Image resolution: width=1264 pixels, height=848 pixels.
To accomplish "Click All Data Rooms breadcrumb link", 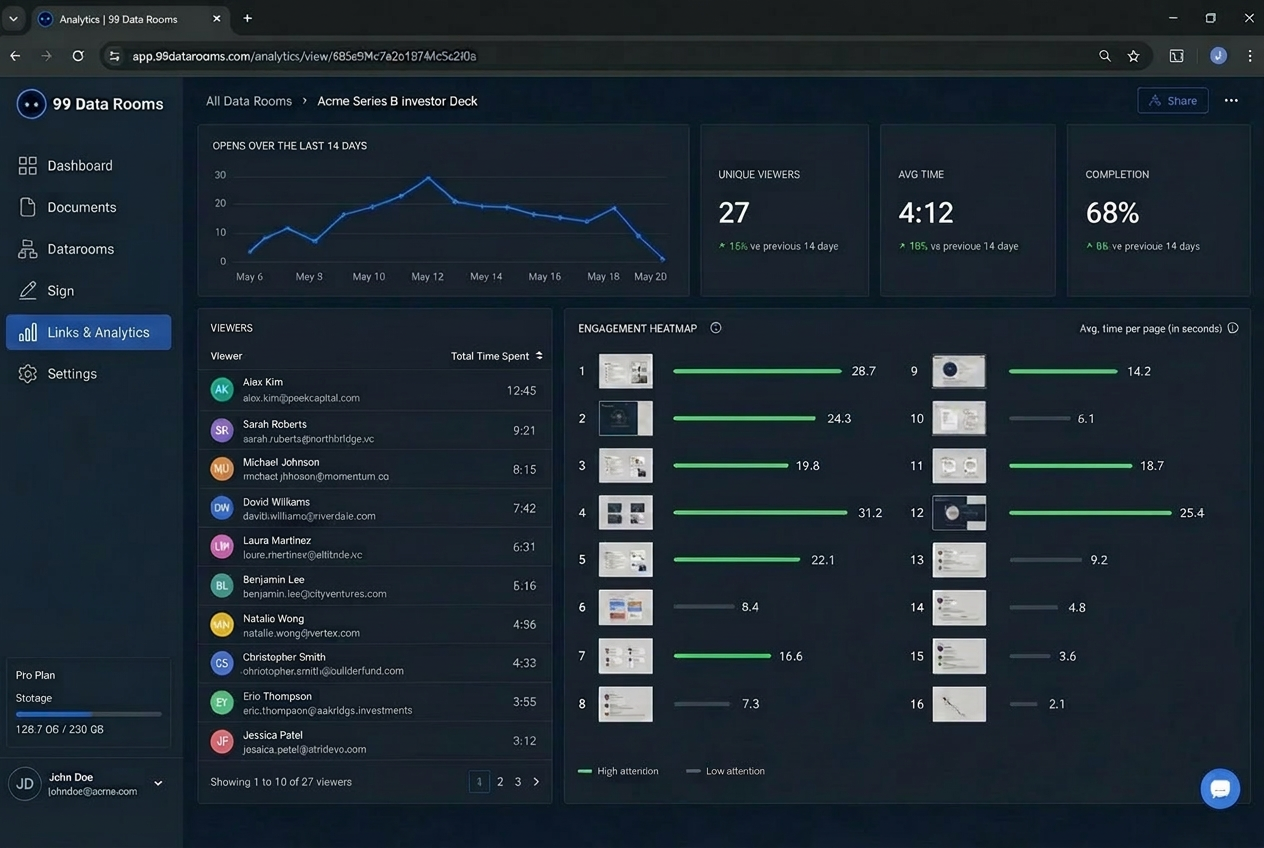I will click(249, 101).
